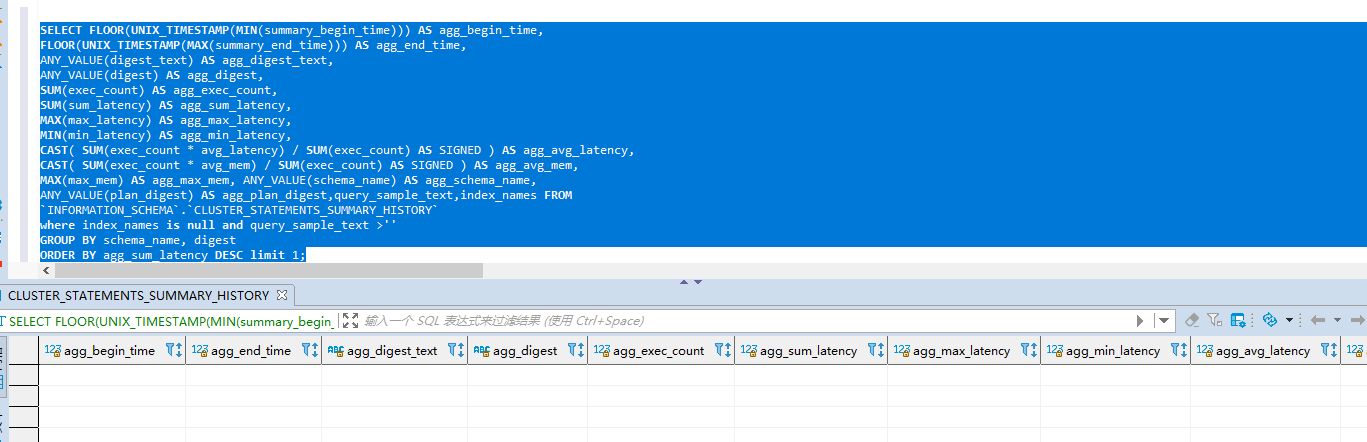Click the agg_max_latency column header

pyautogui.click(x=960, y=351)
